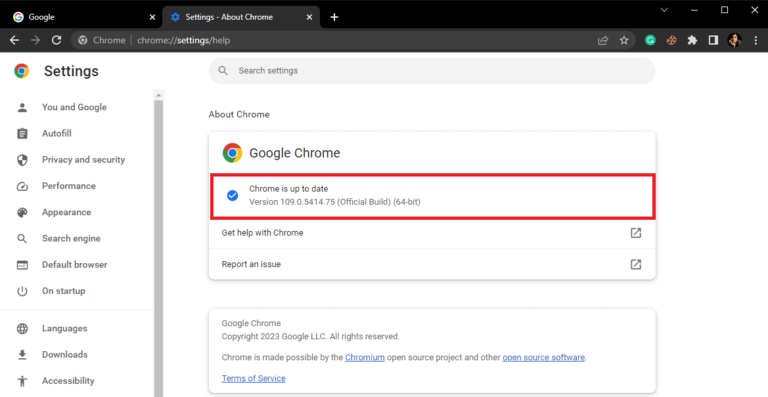Open the Chrome three-dot menu
Viewport: 768px width, 397px height.
click(756, 41)
